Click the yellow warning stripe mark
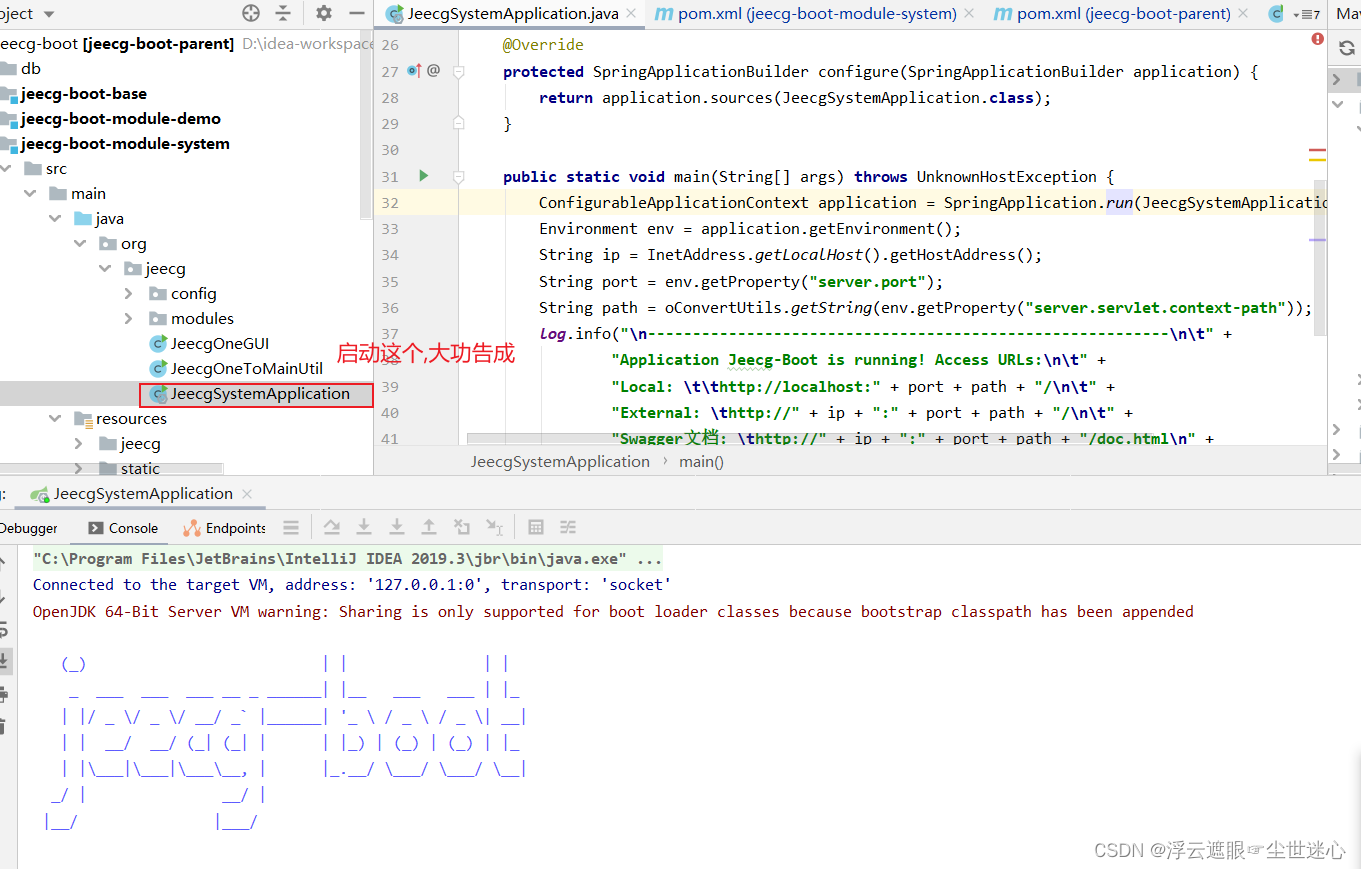 point(1317,159)
